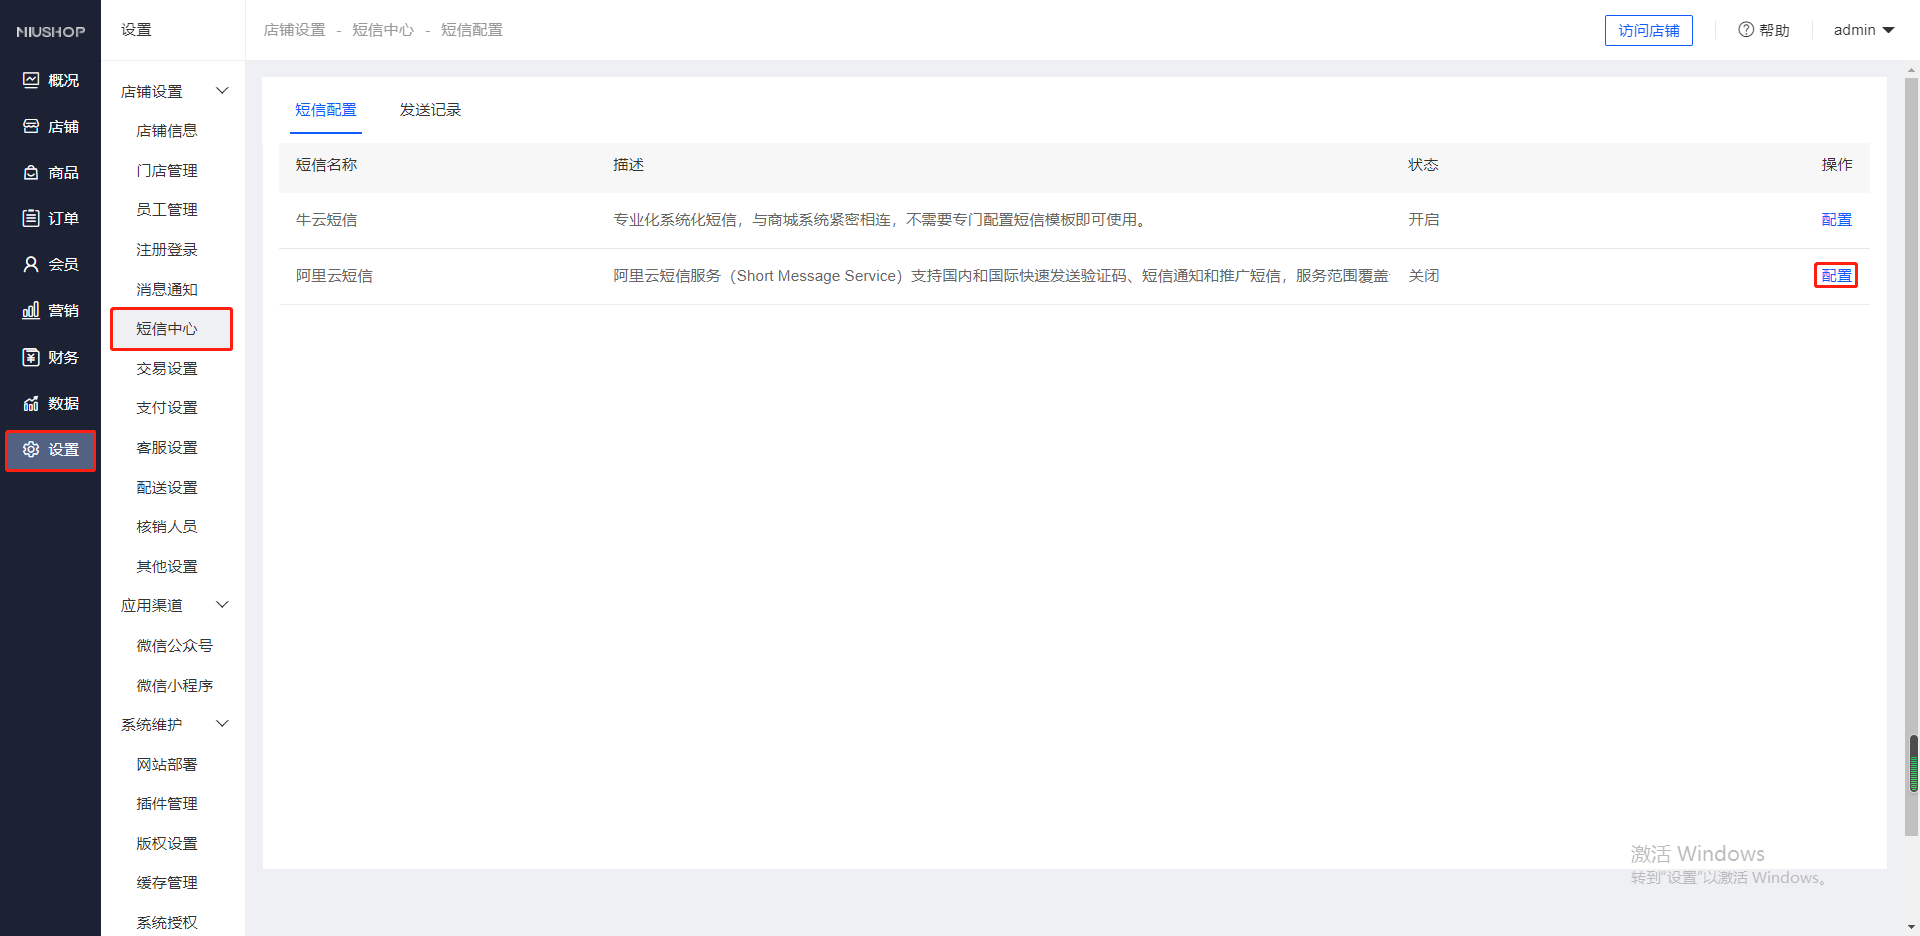Click the 开启 status cell
This screenshot has height=936, width=1920.
1424,220
